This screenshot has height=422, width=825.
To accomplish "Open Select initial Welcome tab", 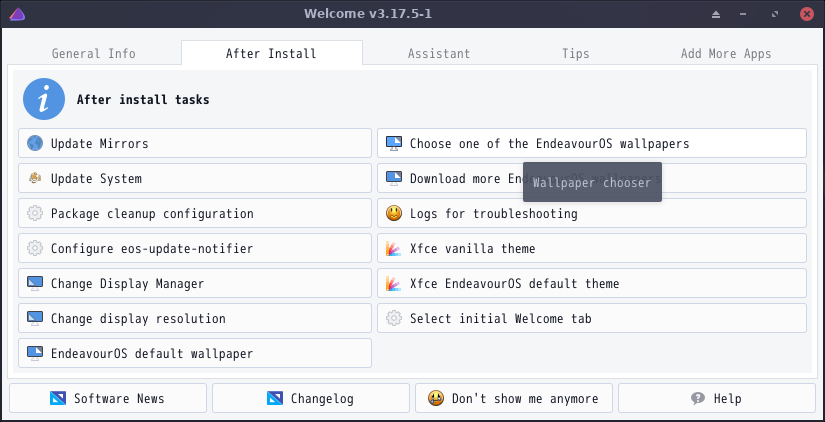I will tap(592, 318).
